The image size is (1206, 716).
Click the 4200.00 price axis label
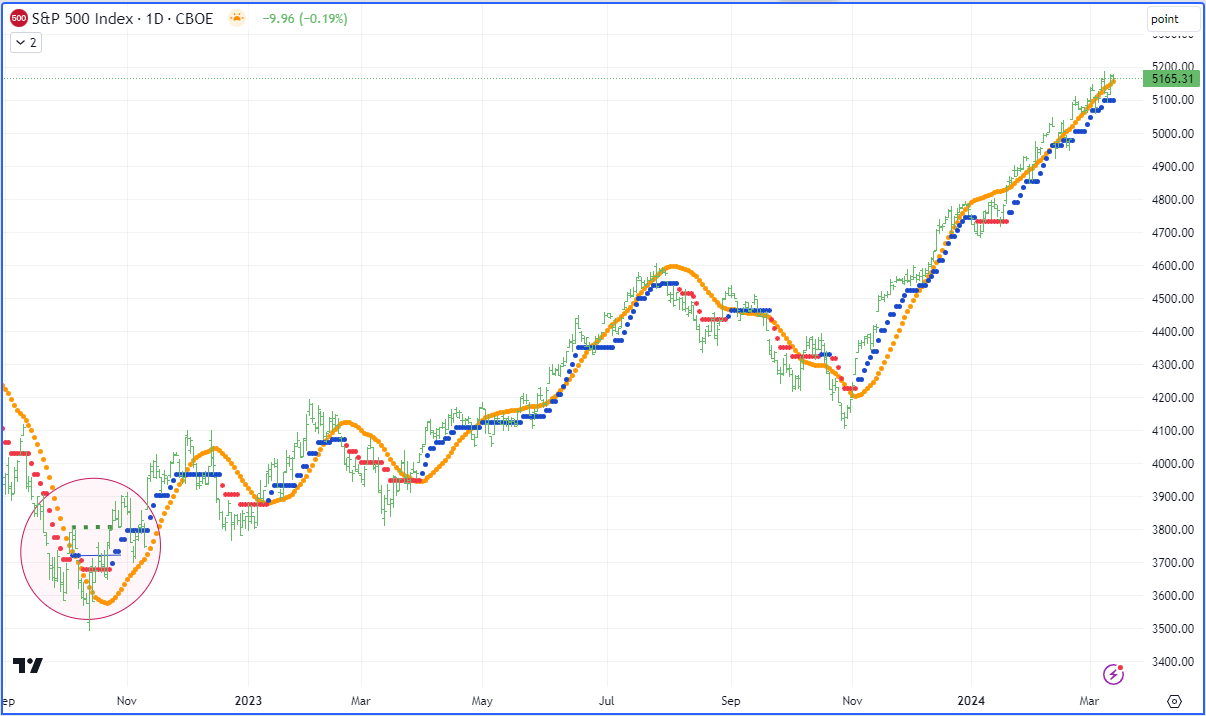tap(1173, 397)
